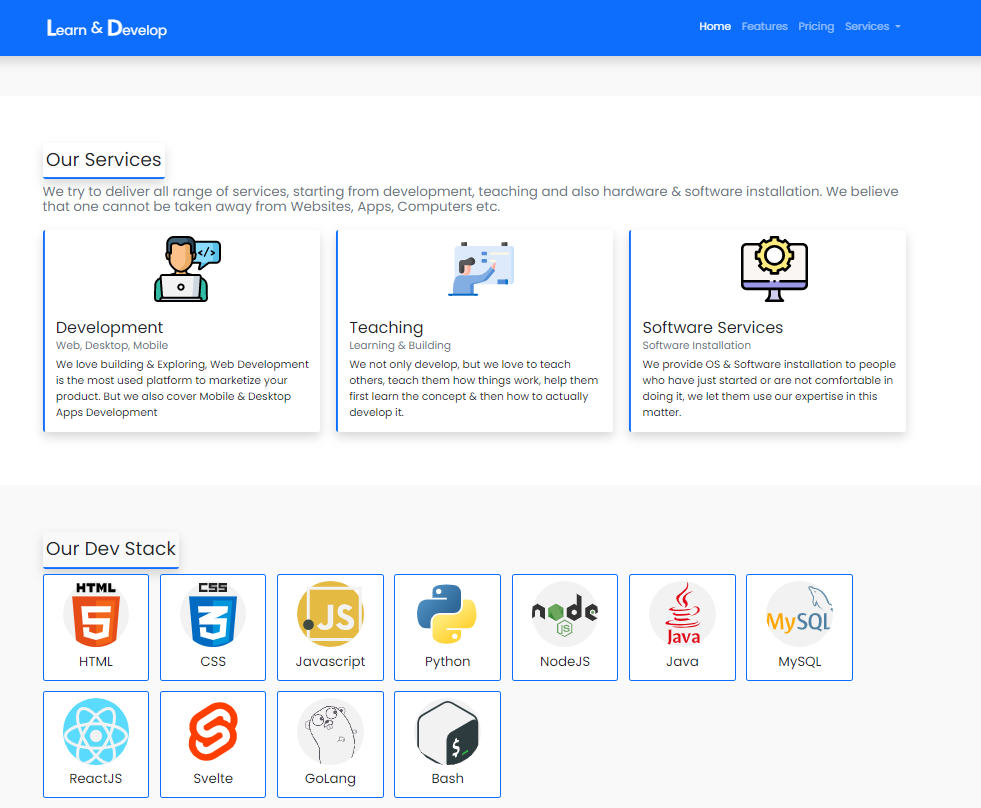Click the GoLang label text

330,779
